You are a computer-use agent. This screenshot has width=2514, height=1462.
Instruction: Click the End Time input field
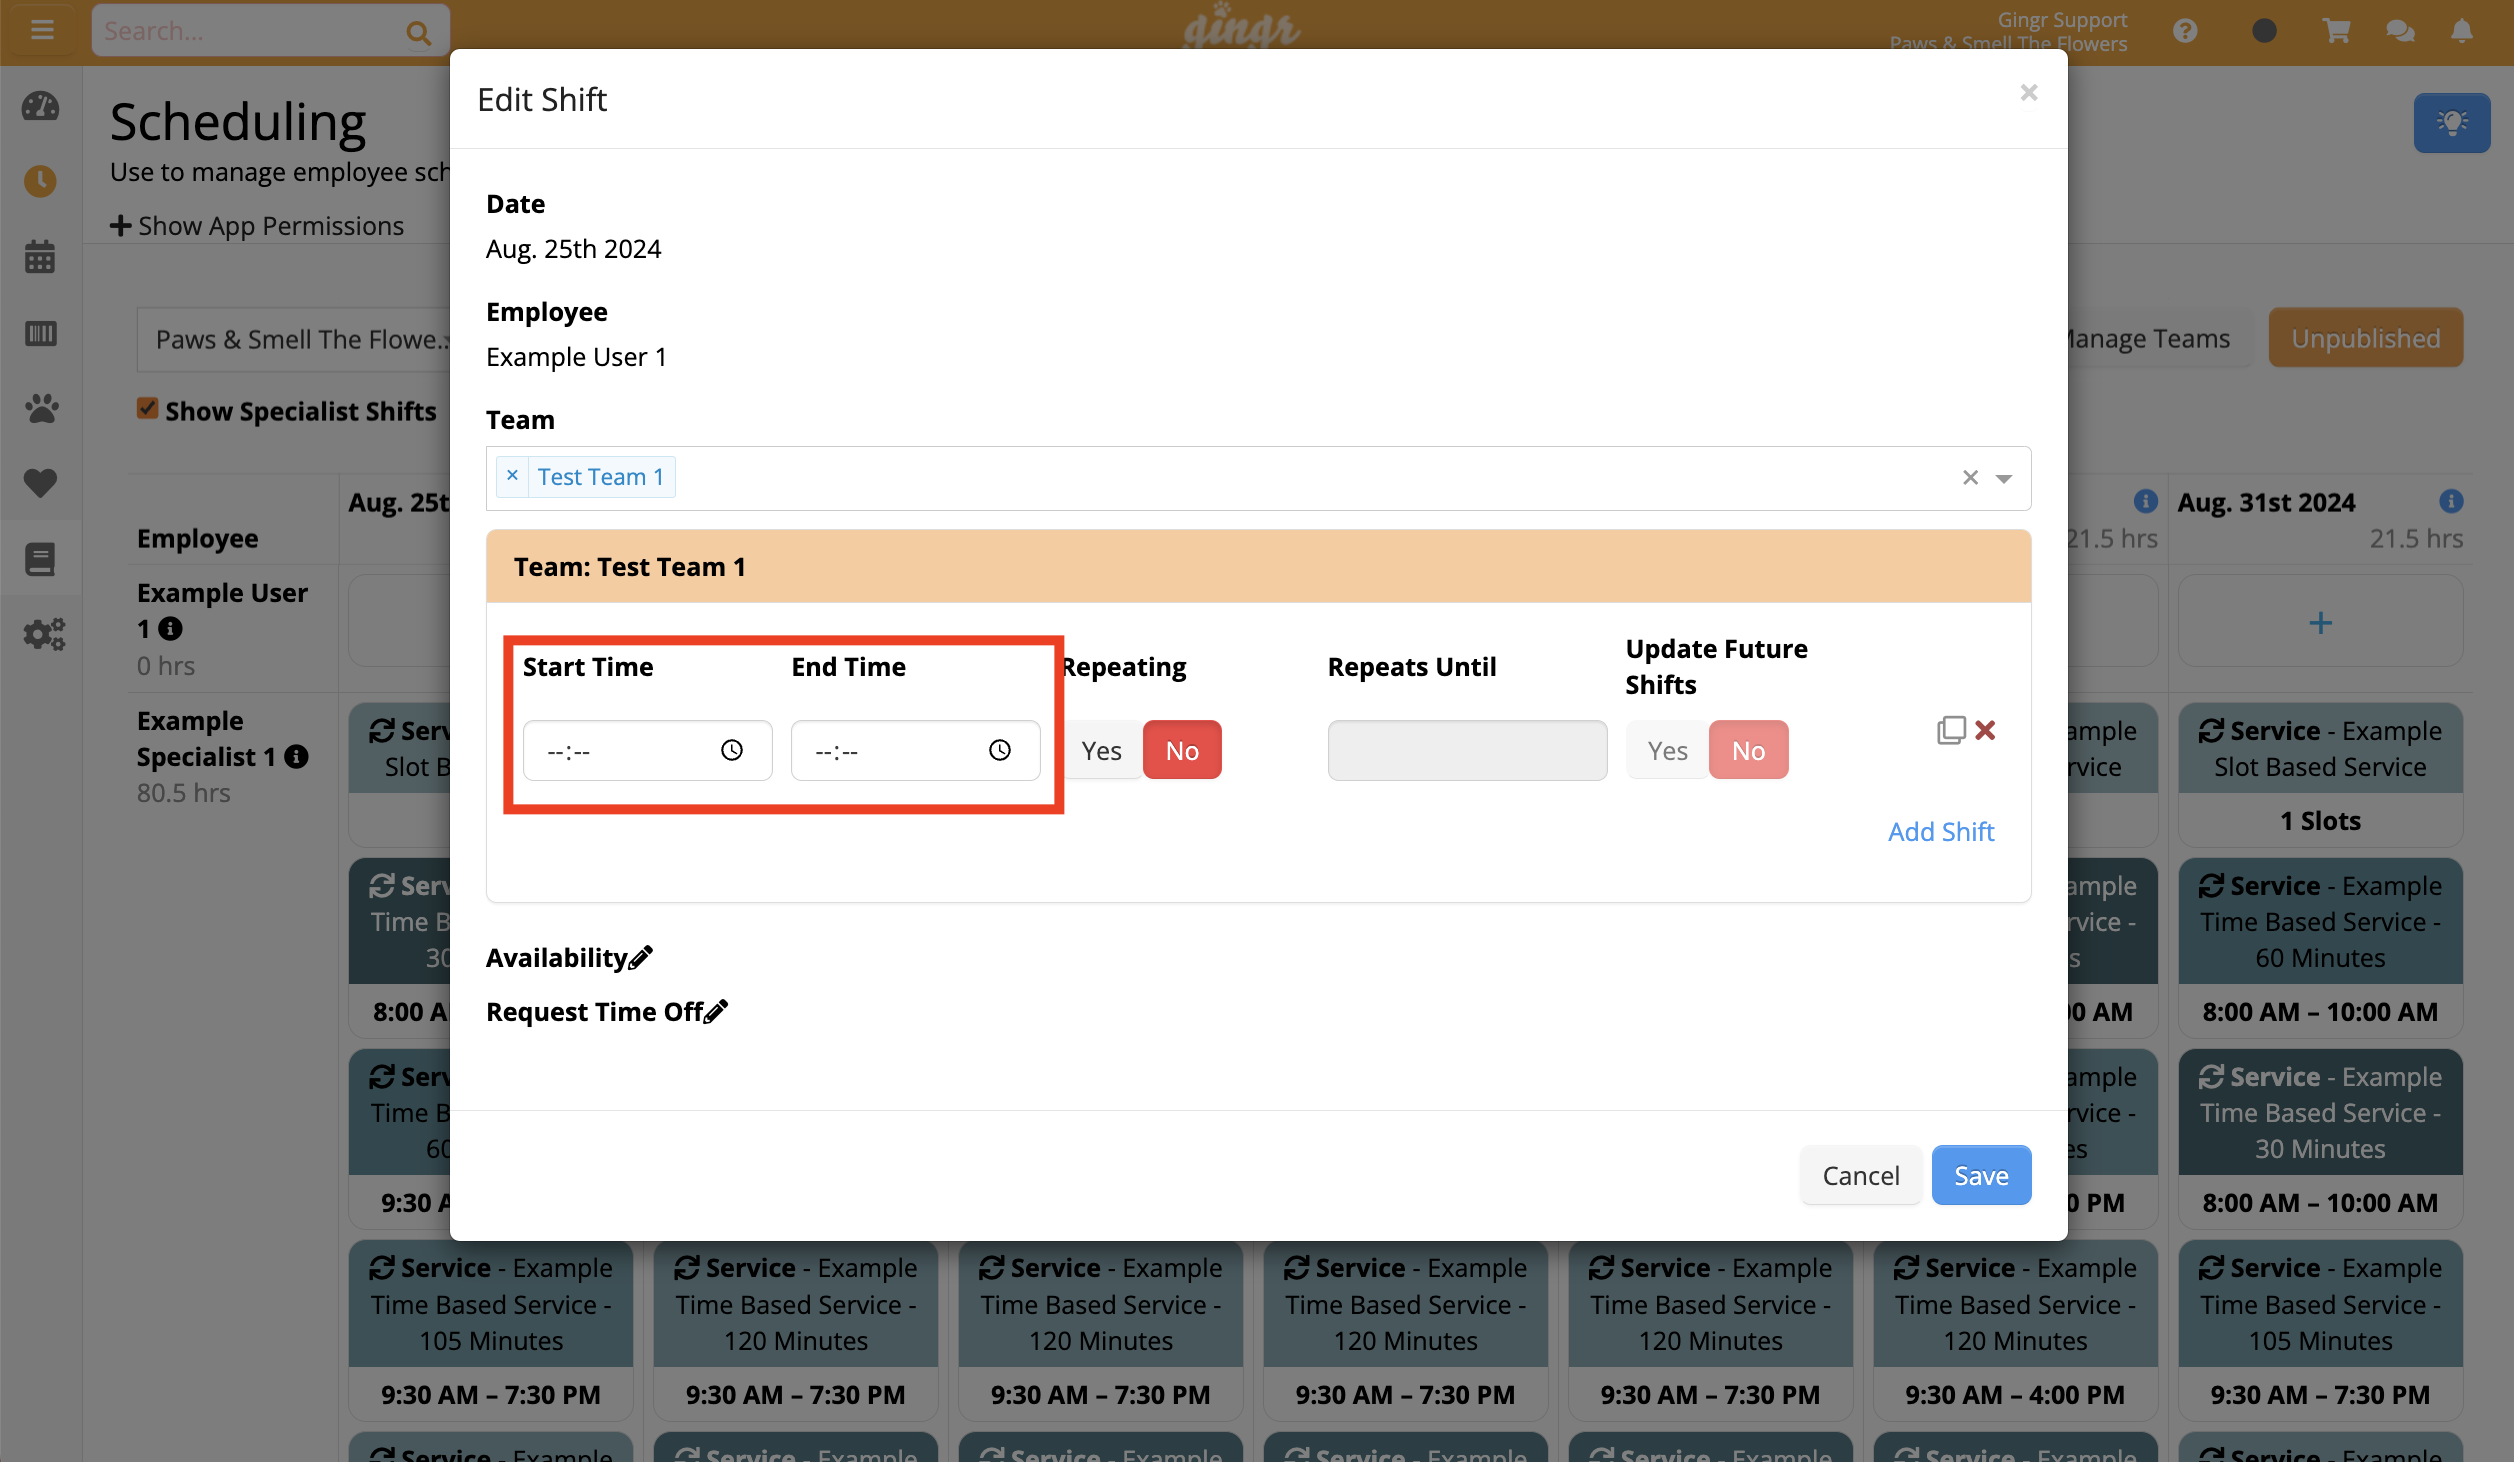coord(915,750)
